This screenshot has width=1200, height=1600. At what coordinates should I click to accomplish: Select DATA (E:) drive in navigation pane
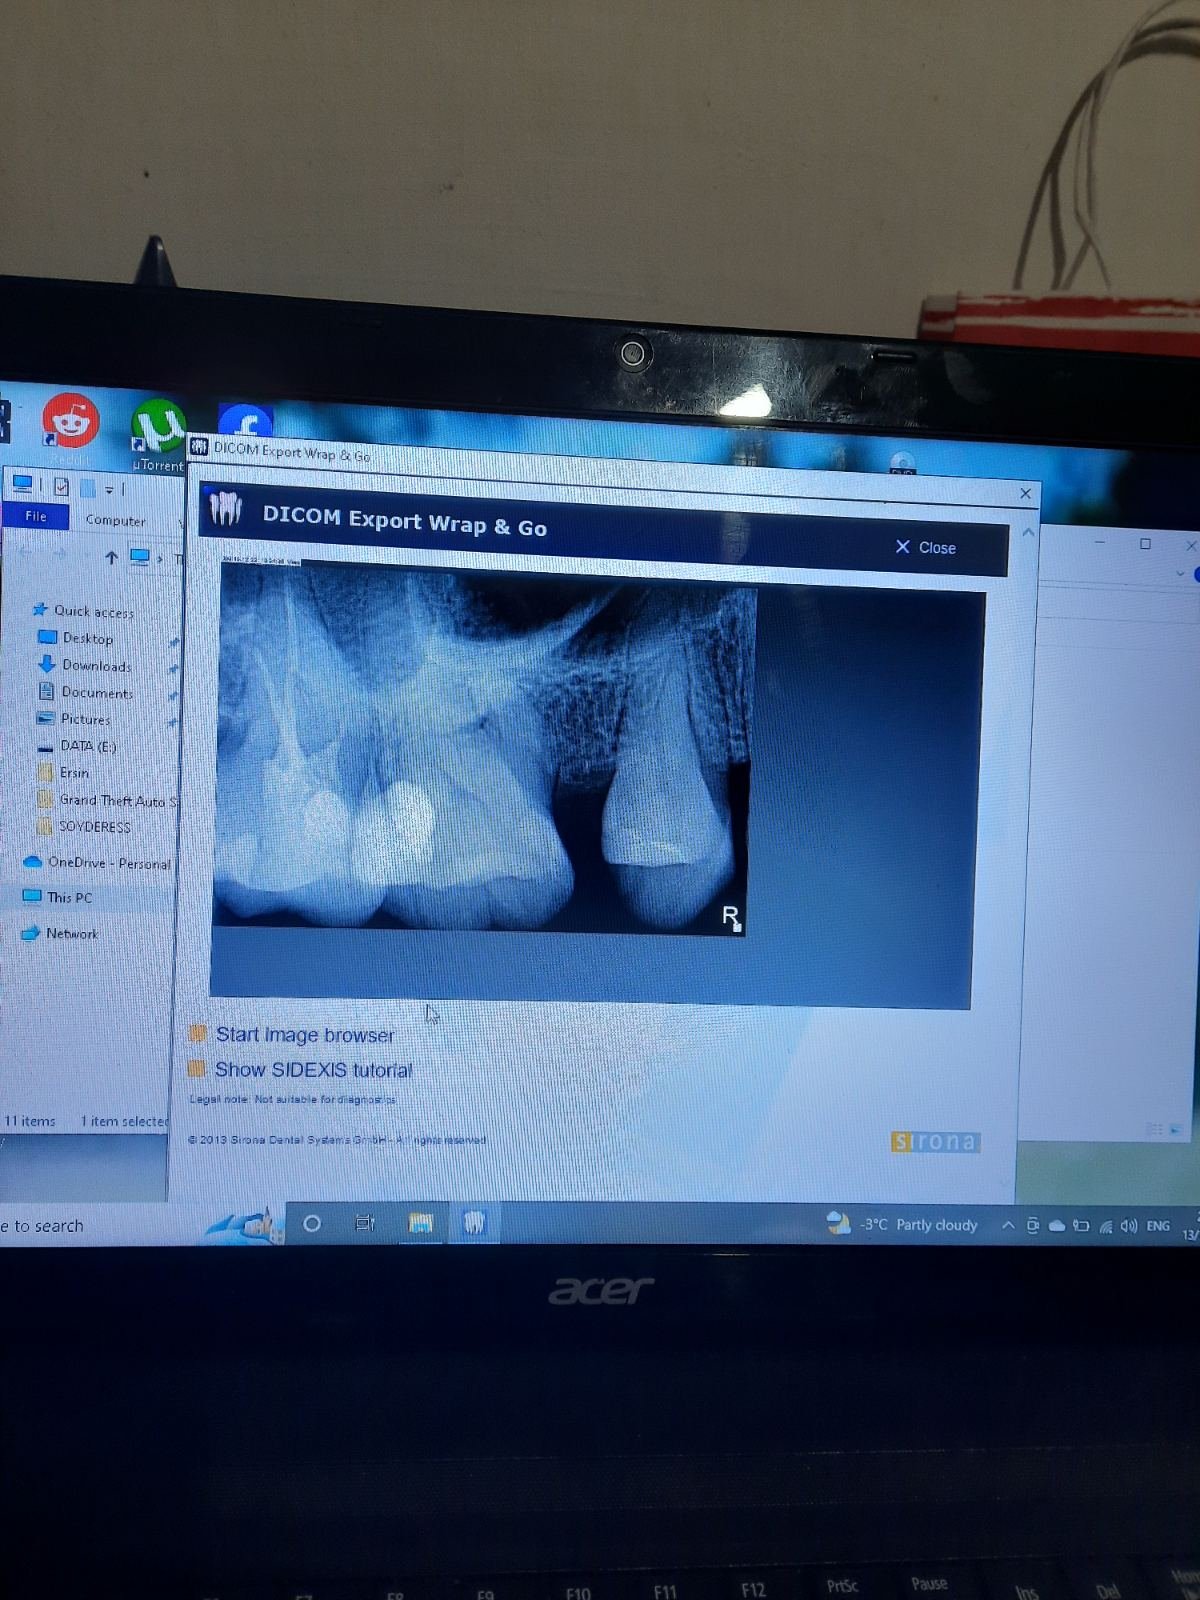point(76,746)
